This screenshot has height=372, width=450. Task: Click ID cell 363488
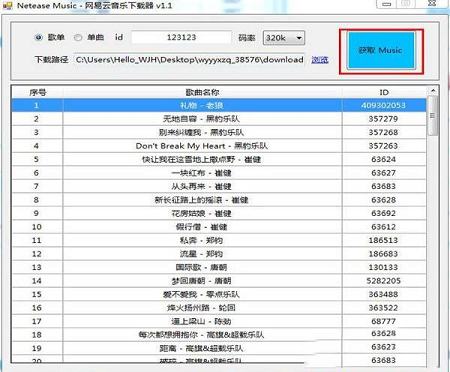pyautogui.click(x=384, y=294)
